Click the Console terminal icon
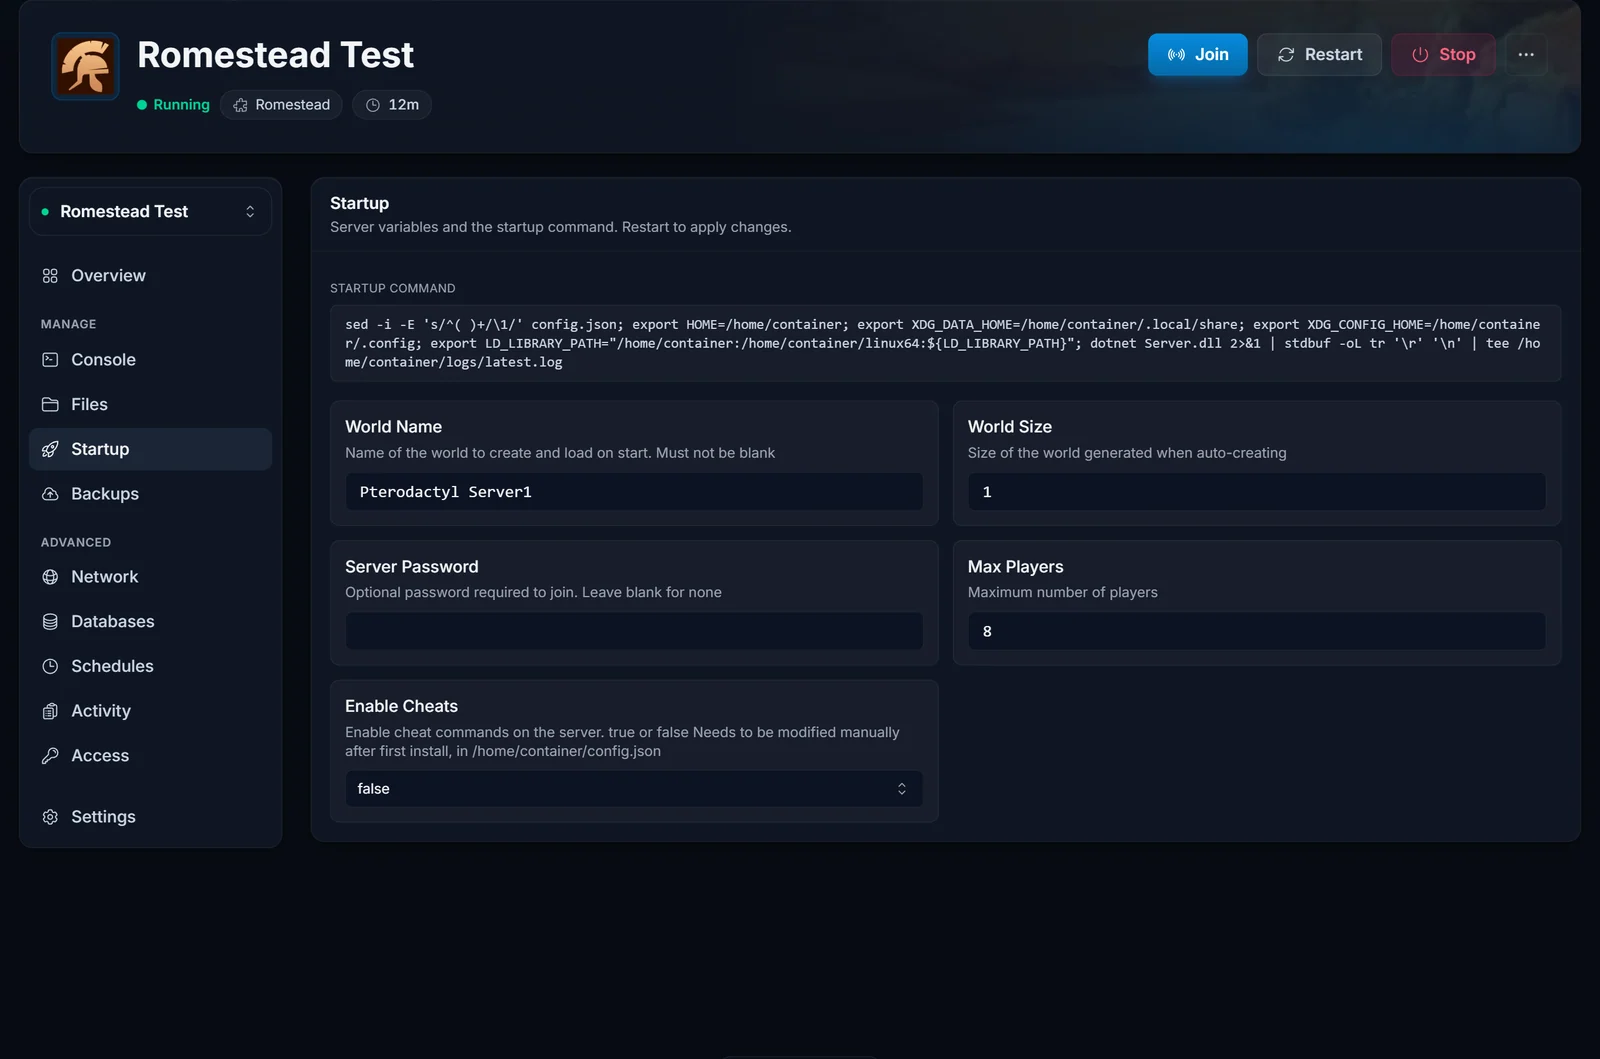The image size is (1600, 1059). click(50, 360)
